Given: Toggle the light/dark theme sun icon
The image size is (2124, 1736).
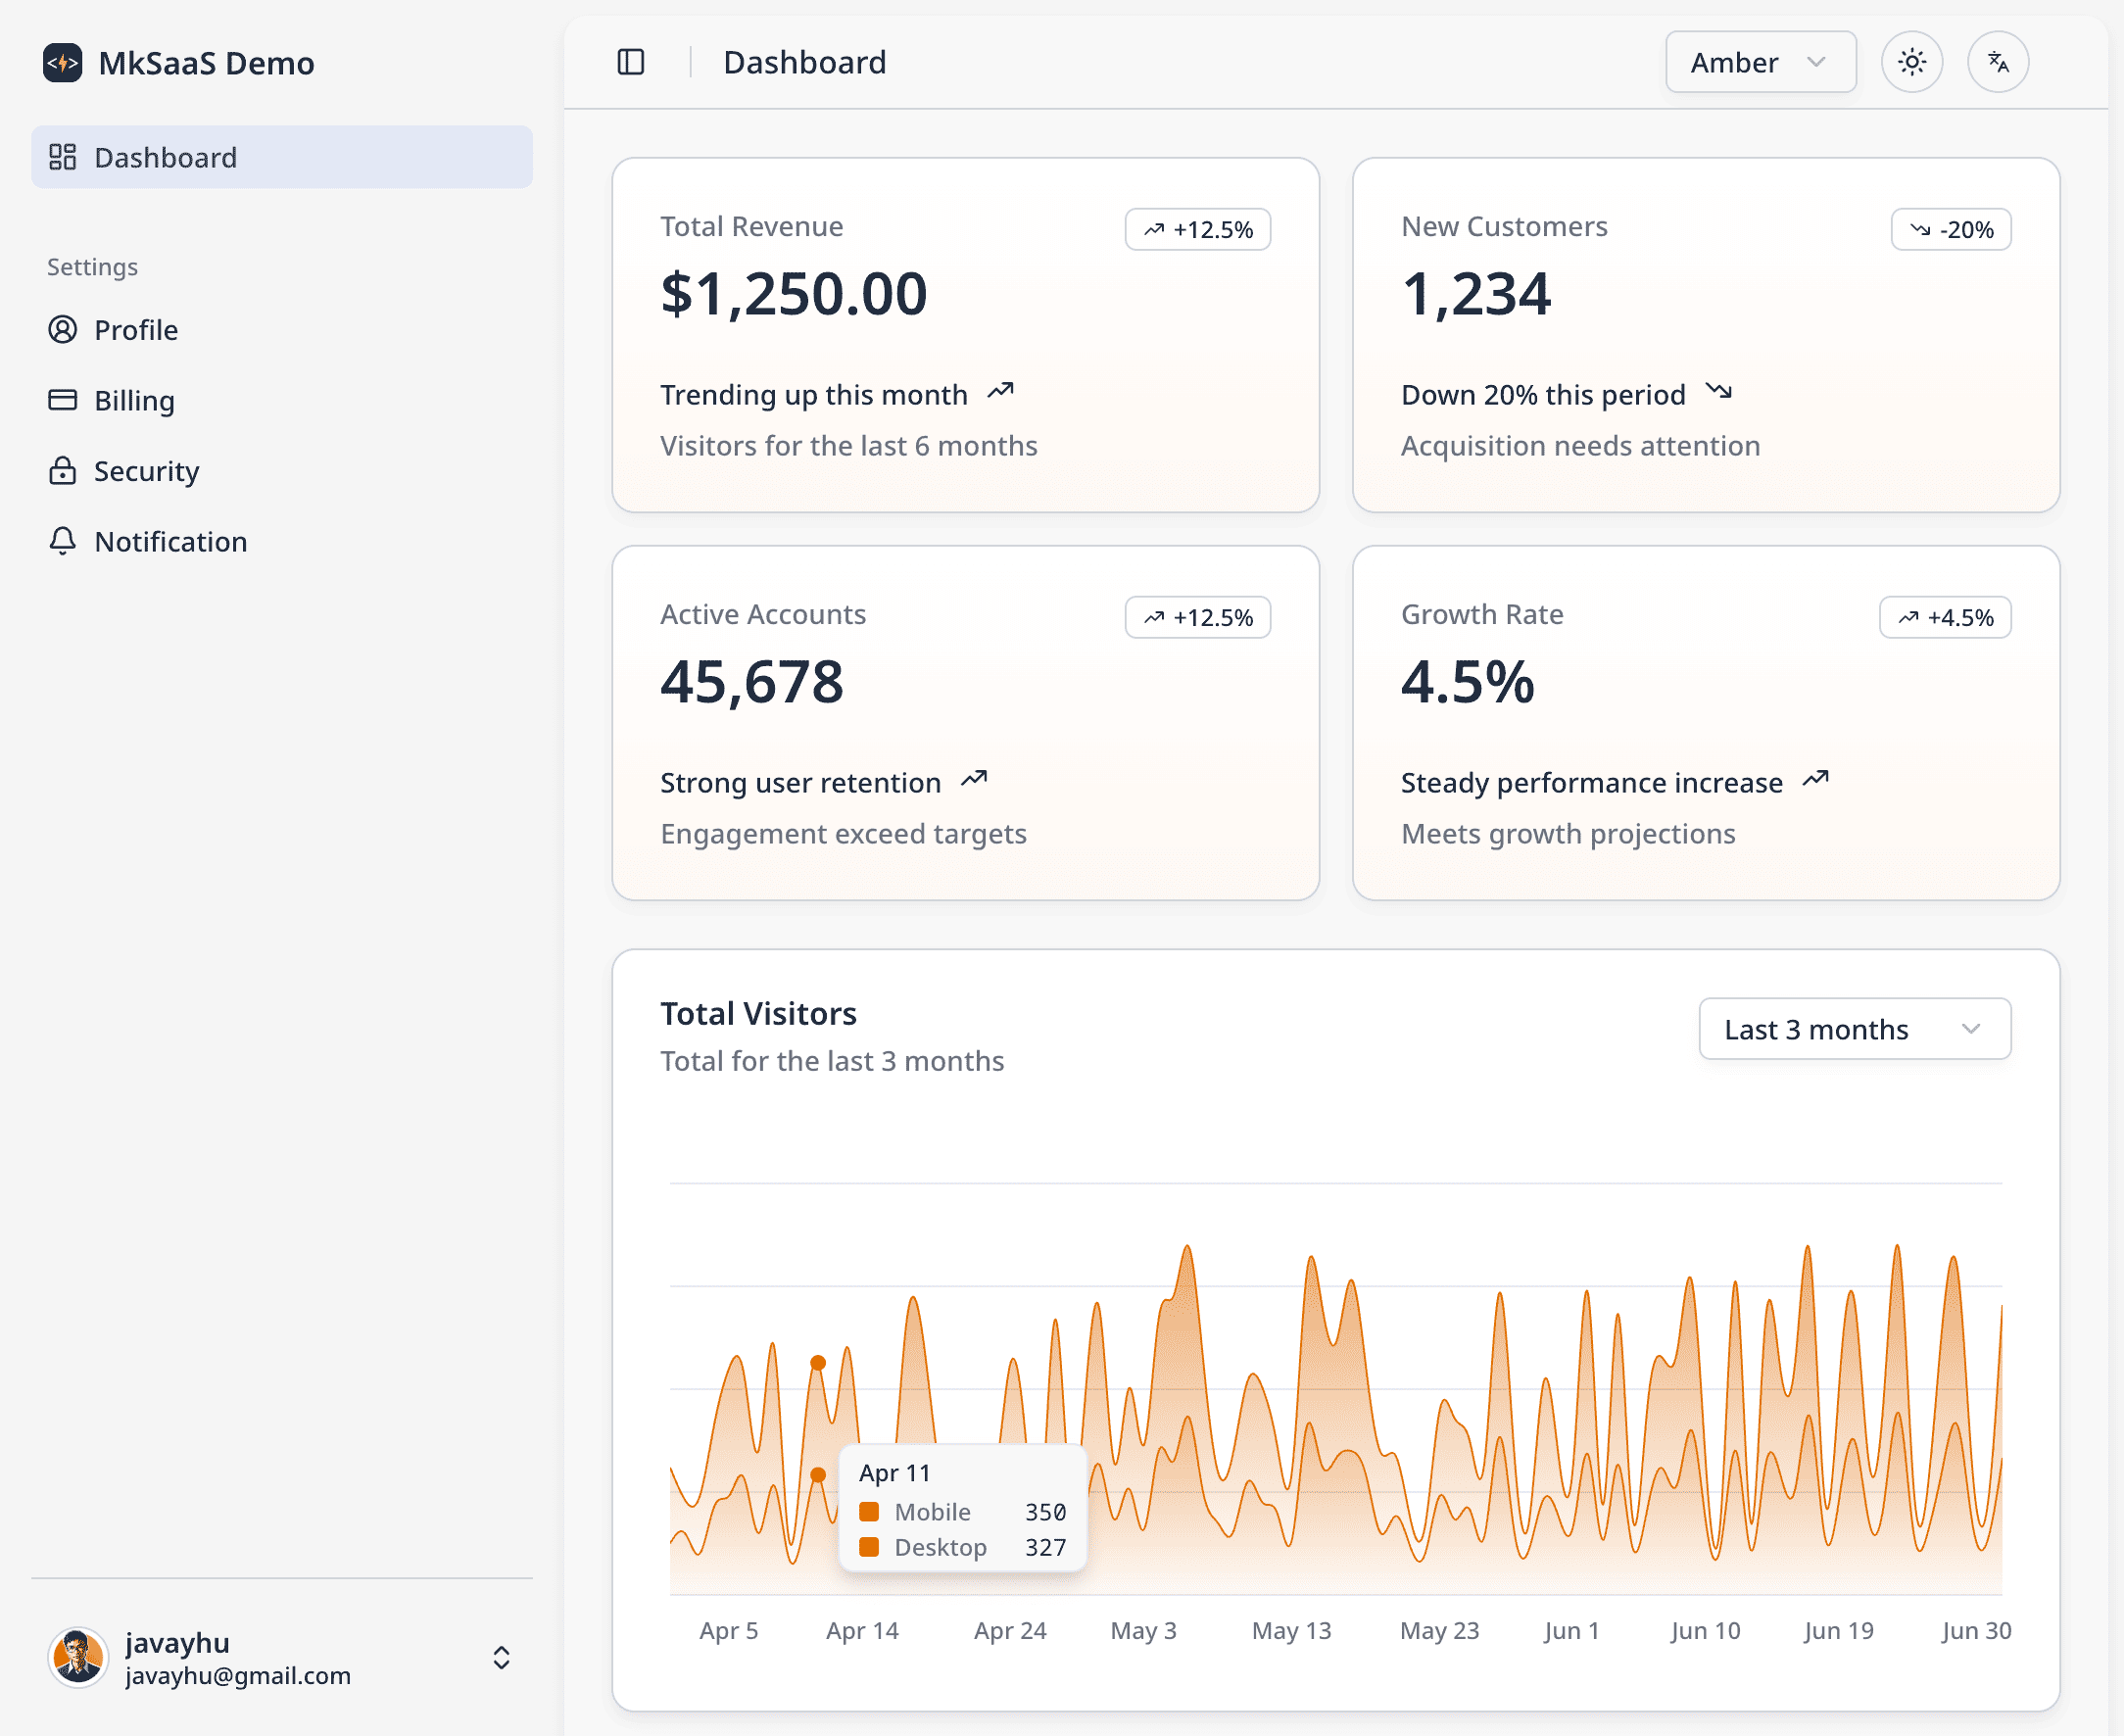Looking at the screenshot, I should (1911, 62).
